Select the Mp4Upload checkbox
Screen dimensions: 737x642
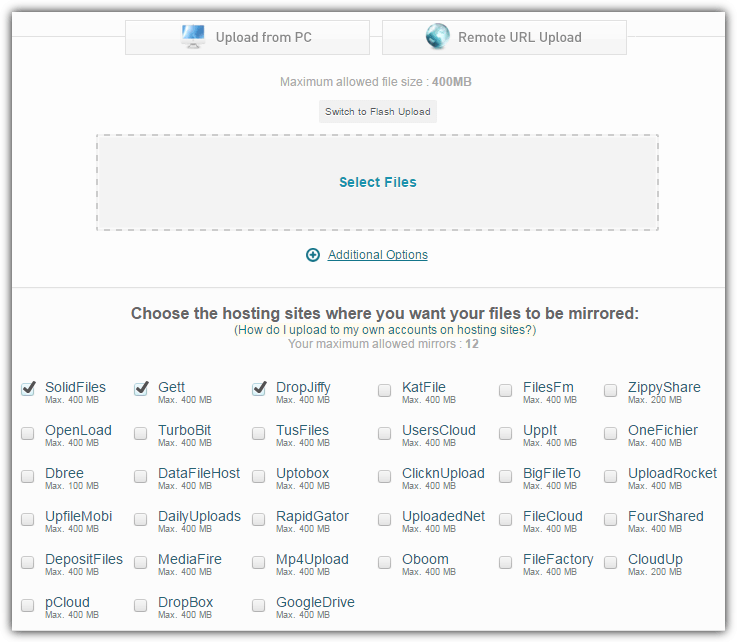point(259,562)
